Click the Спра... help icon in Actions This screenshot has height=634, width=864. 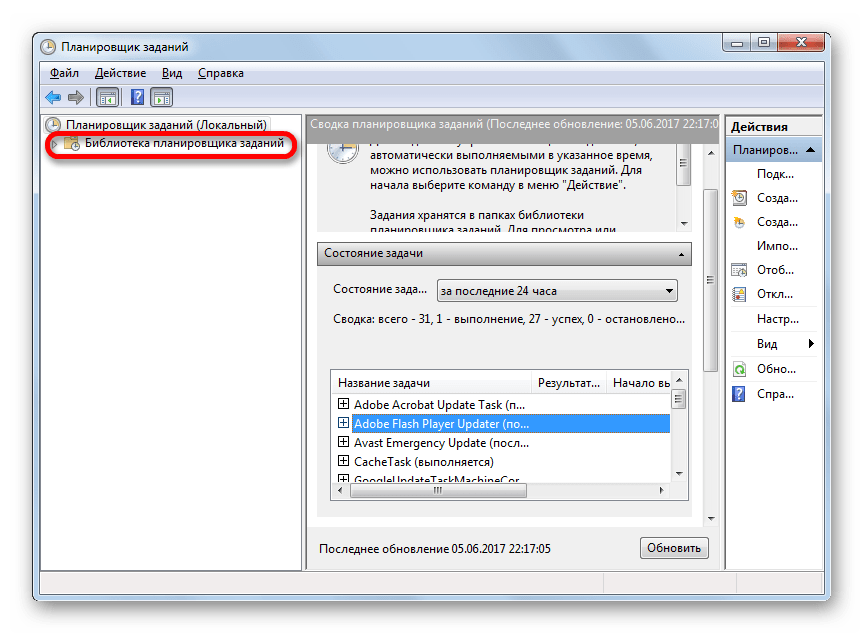click(739, 394)
